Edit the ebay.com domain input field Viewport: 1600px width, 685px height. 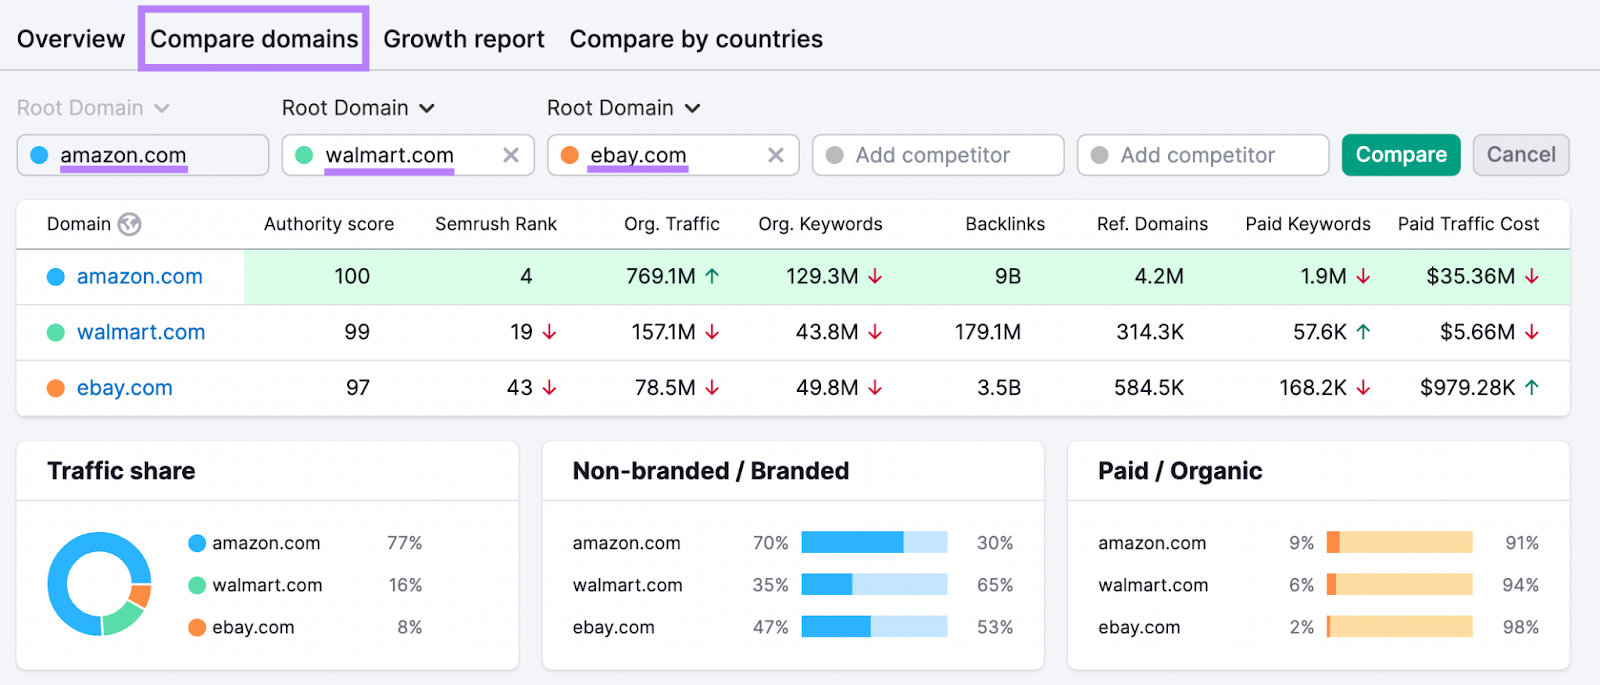tap(673, 155)
